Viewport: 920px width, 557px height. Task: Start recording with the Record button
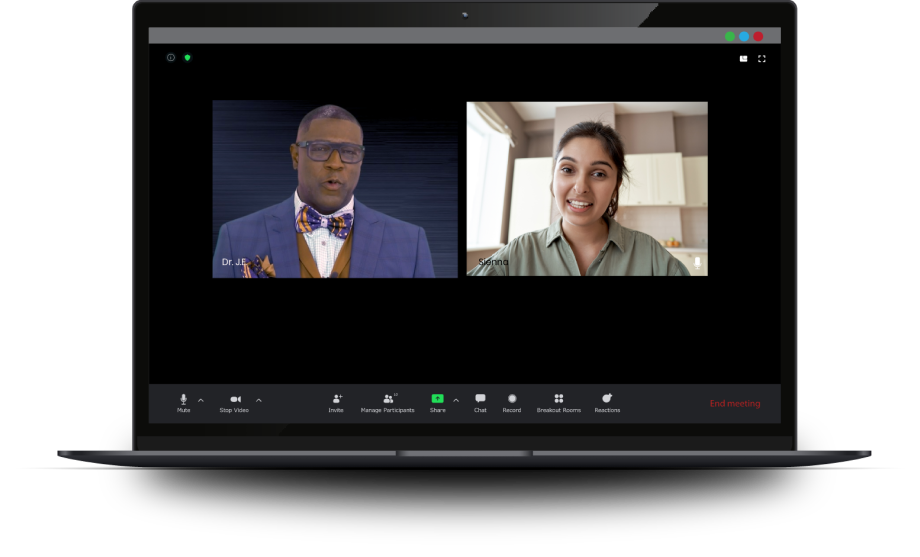pyautogui.click(x=512, y=403)
